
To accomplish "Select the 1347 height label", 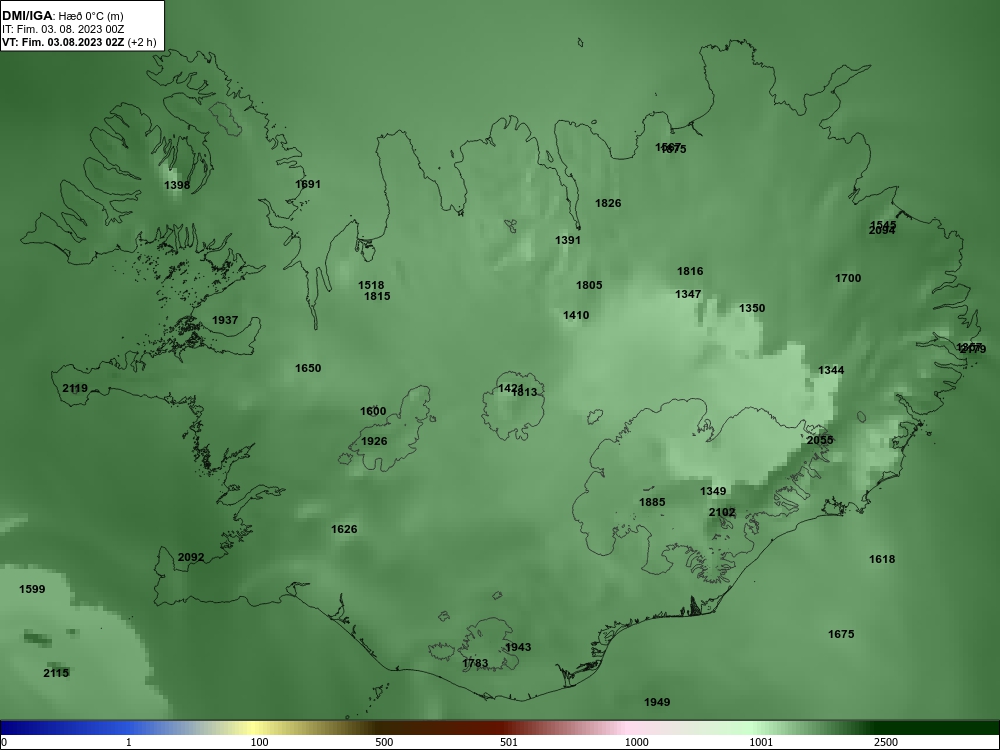I will click(688, 294).
